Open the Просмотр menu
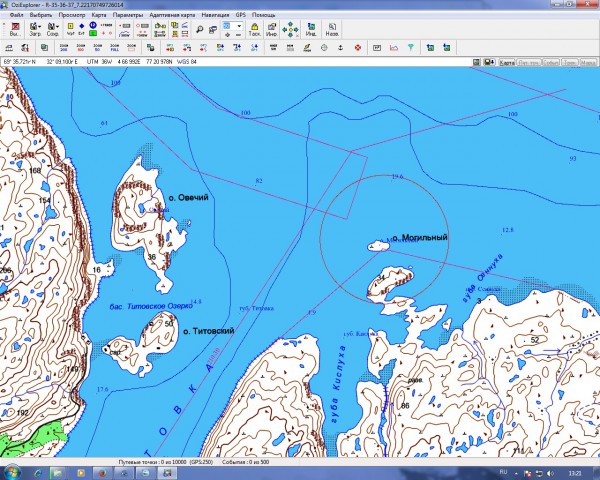 coord(72,15)
